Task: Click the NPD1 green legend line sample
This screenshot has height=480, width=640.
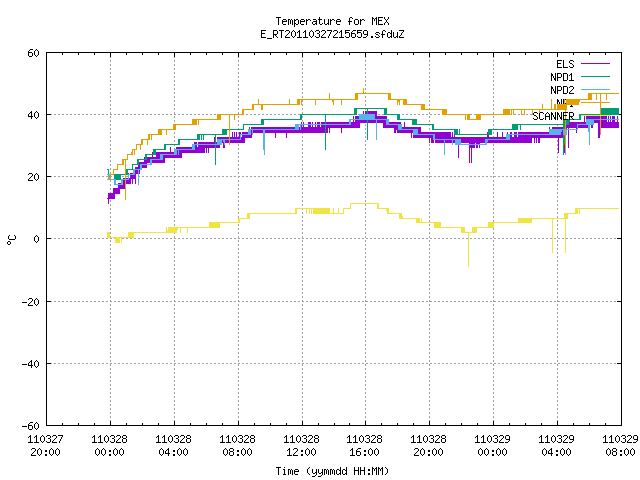Action: 595,76
